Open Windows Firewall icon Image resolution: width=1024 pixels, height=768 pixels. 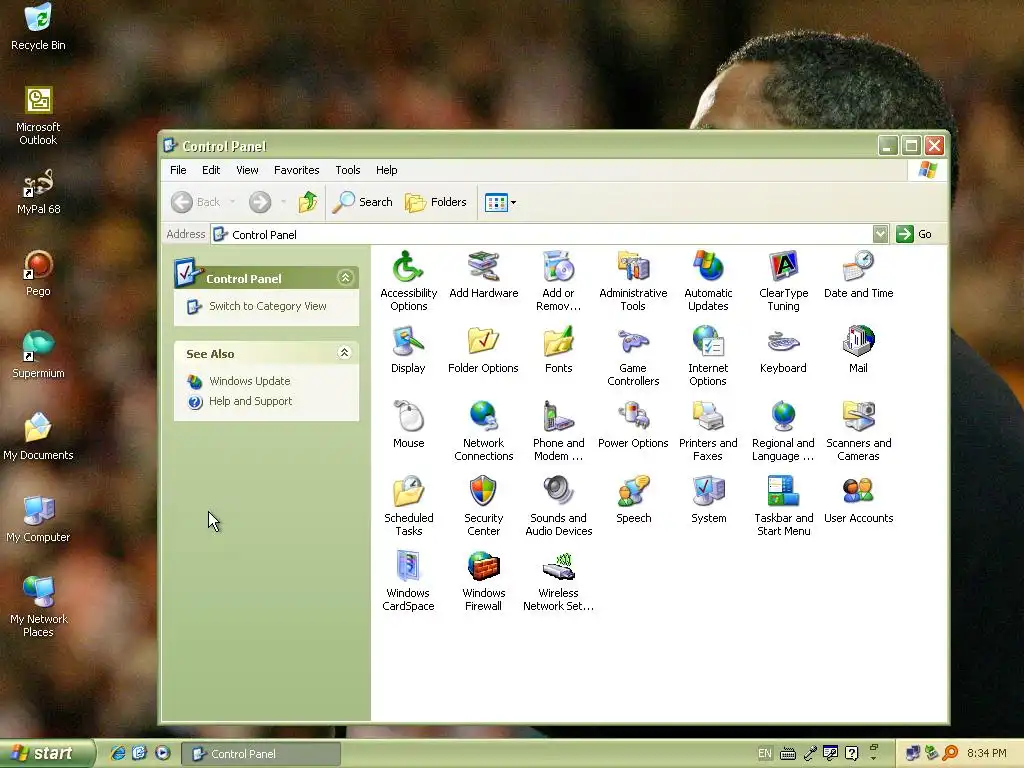click(483, 581)
